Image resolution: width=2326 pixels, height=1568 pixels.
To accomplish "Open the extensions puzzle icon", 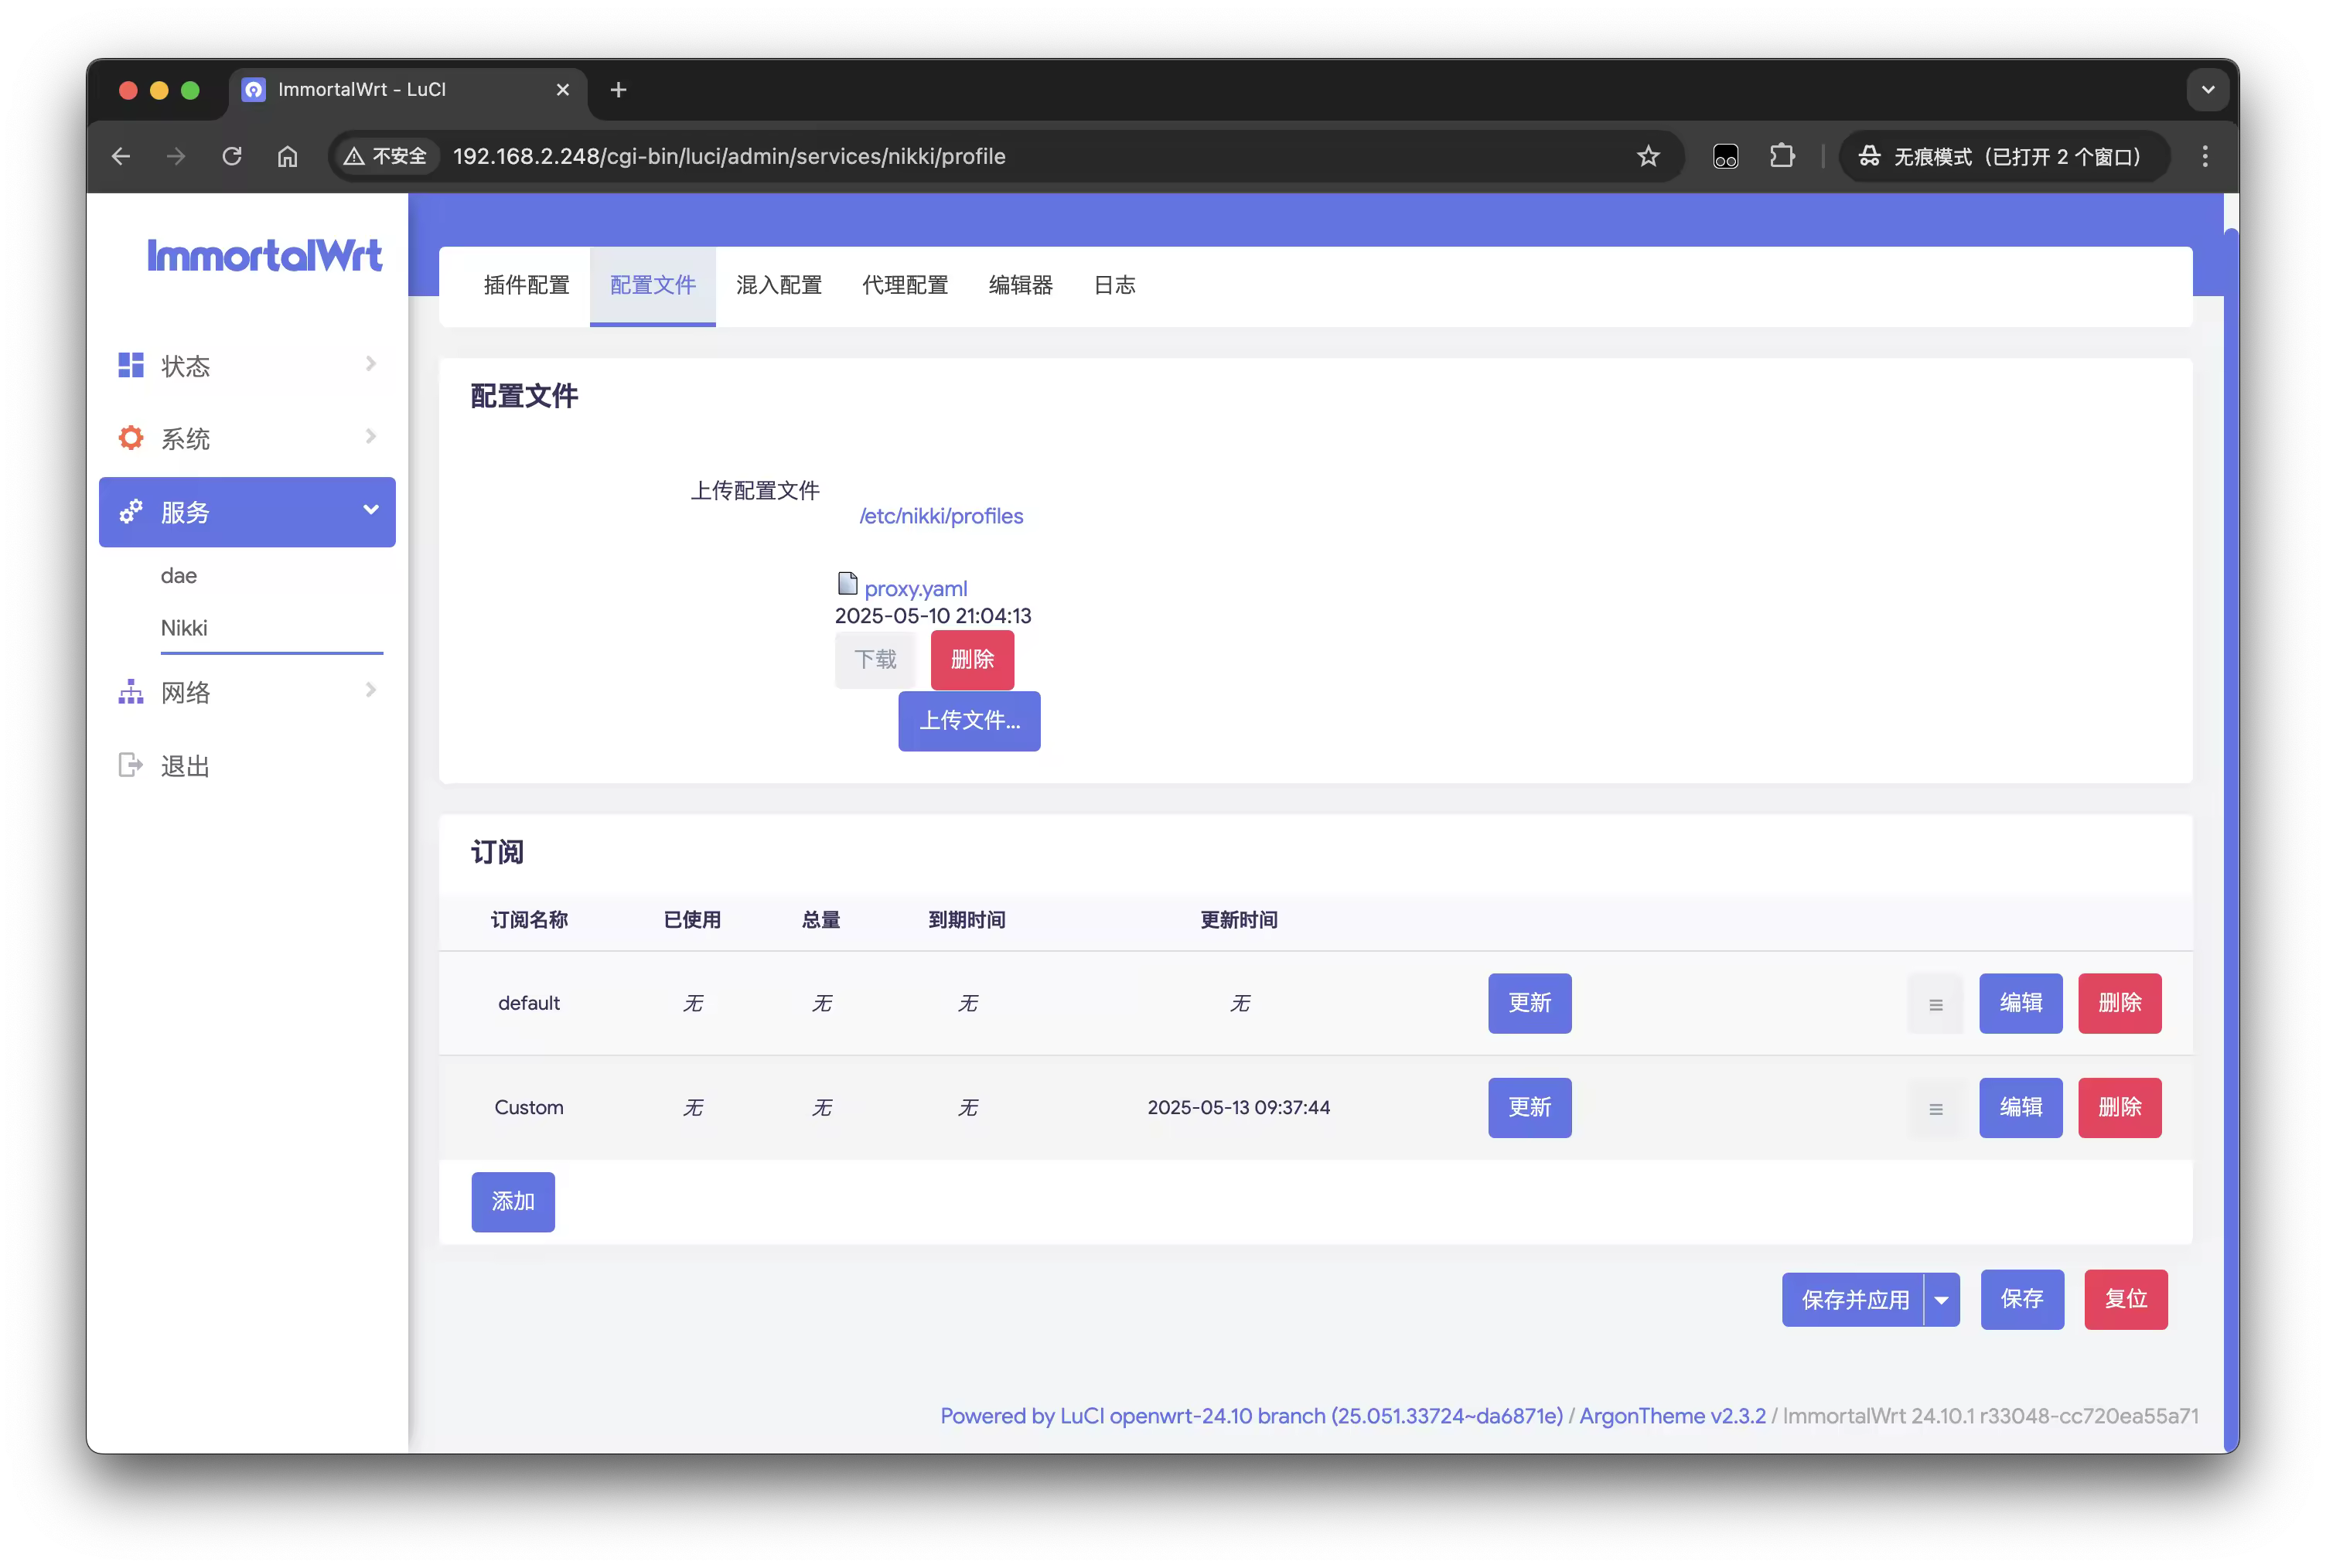I will click(x=1782, y=156).
